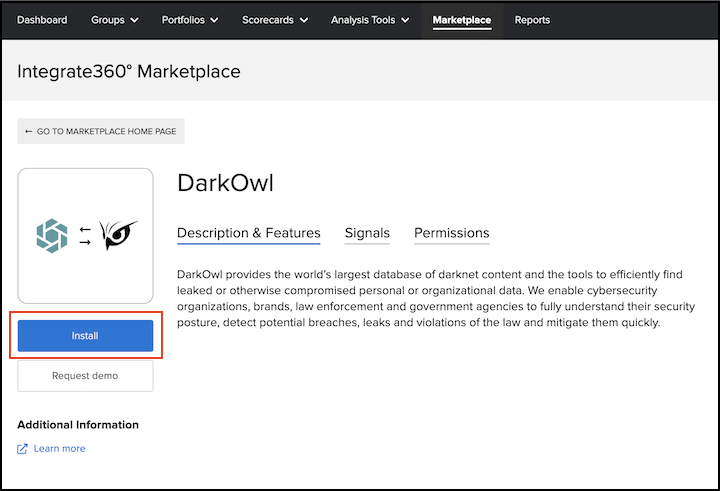Switch to Description & Features tab
Screen dimensions: 720x491
pyautogui.click(x=249, y=233)
